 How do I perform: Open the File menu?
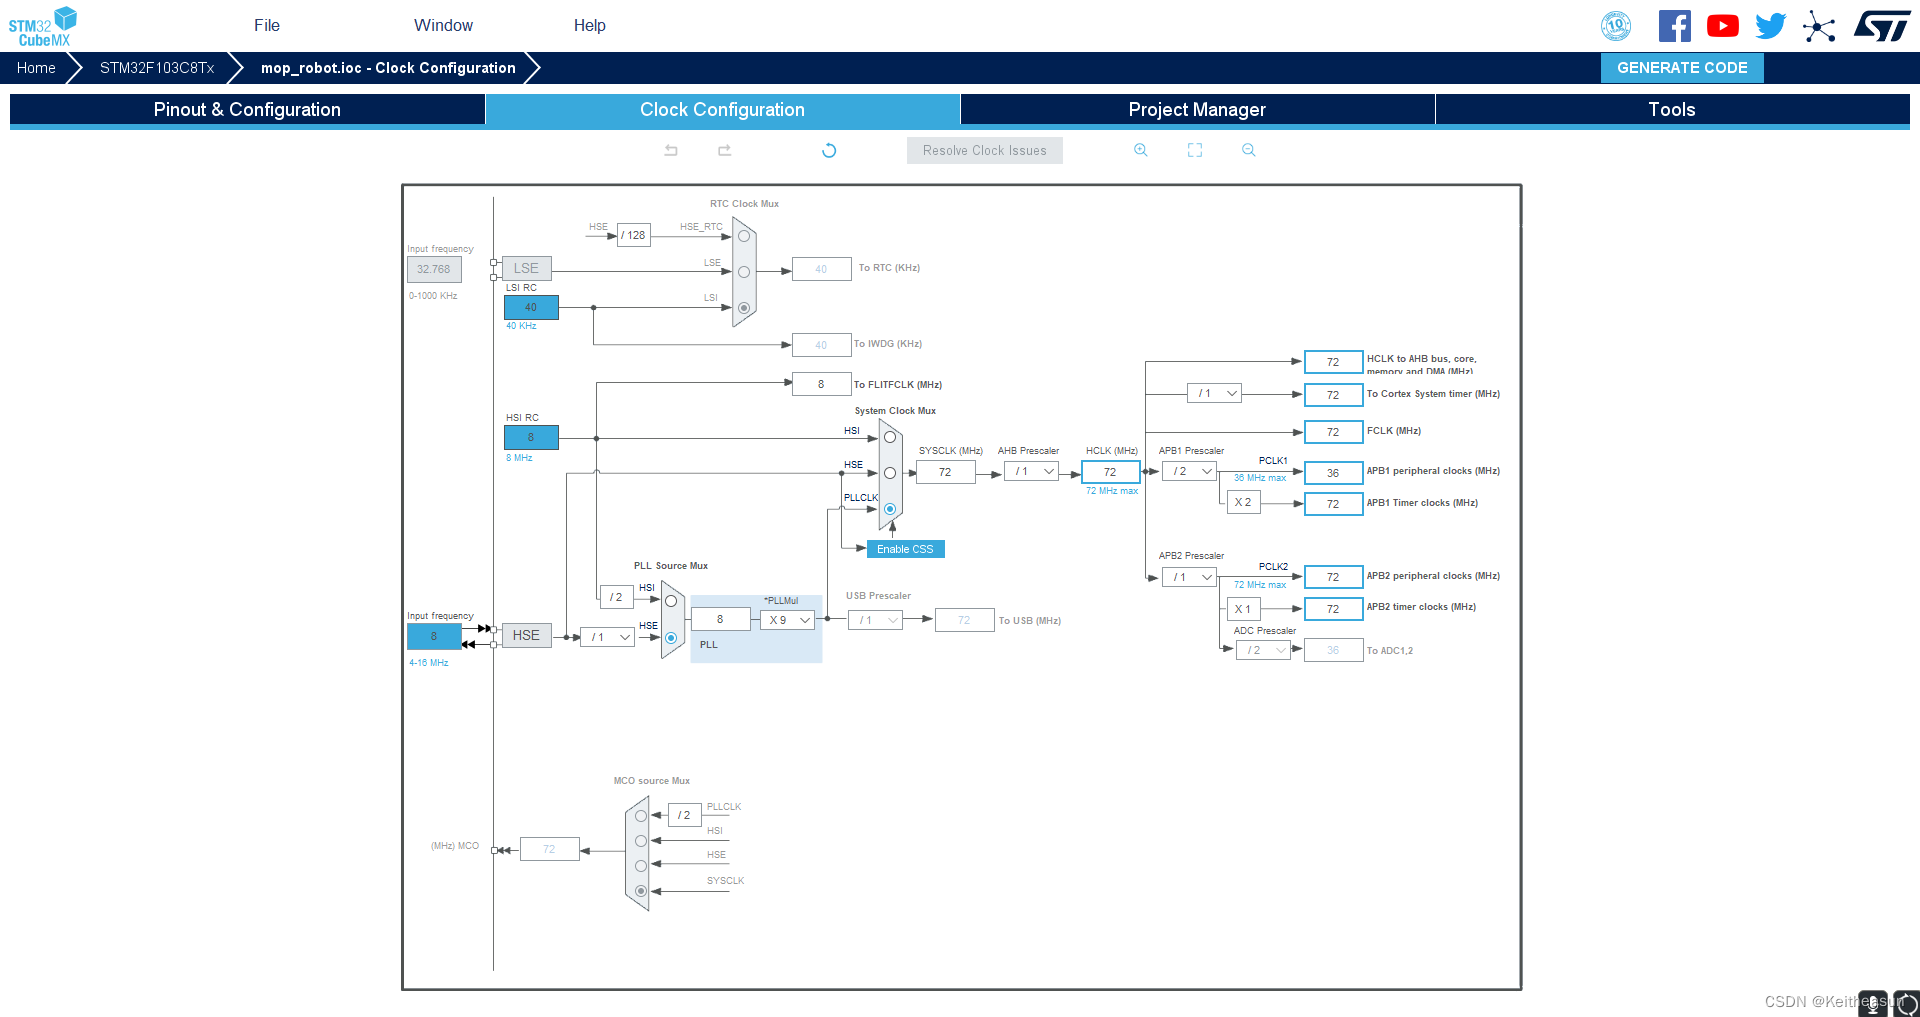[267, 26]
